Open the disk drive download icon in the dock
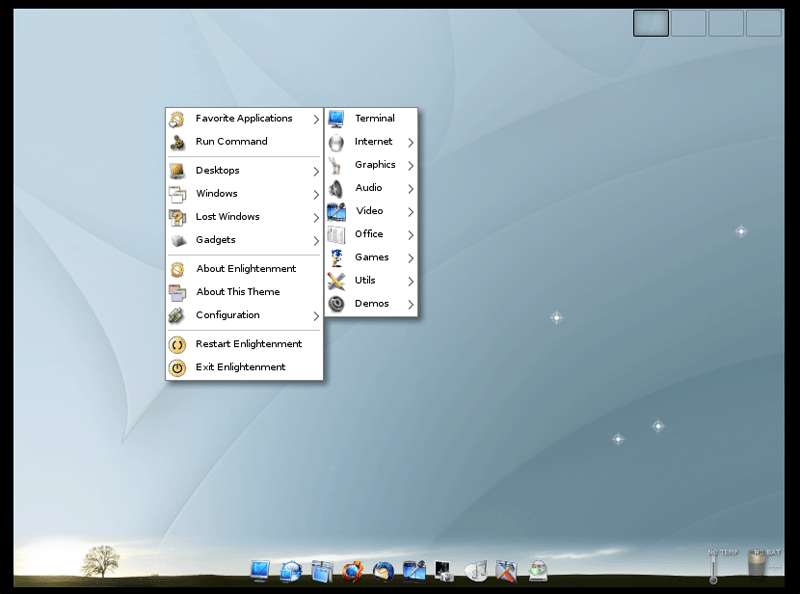Screen dimensions: 800x594 pyautogui.click(x=538, y=571)
